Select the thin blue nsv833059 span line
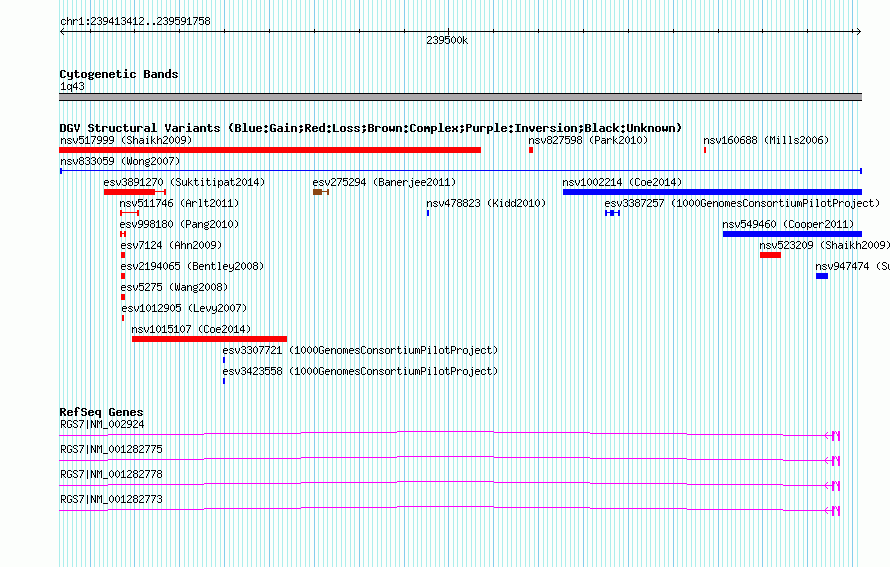 [461, 171]
